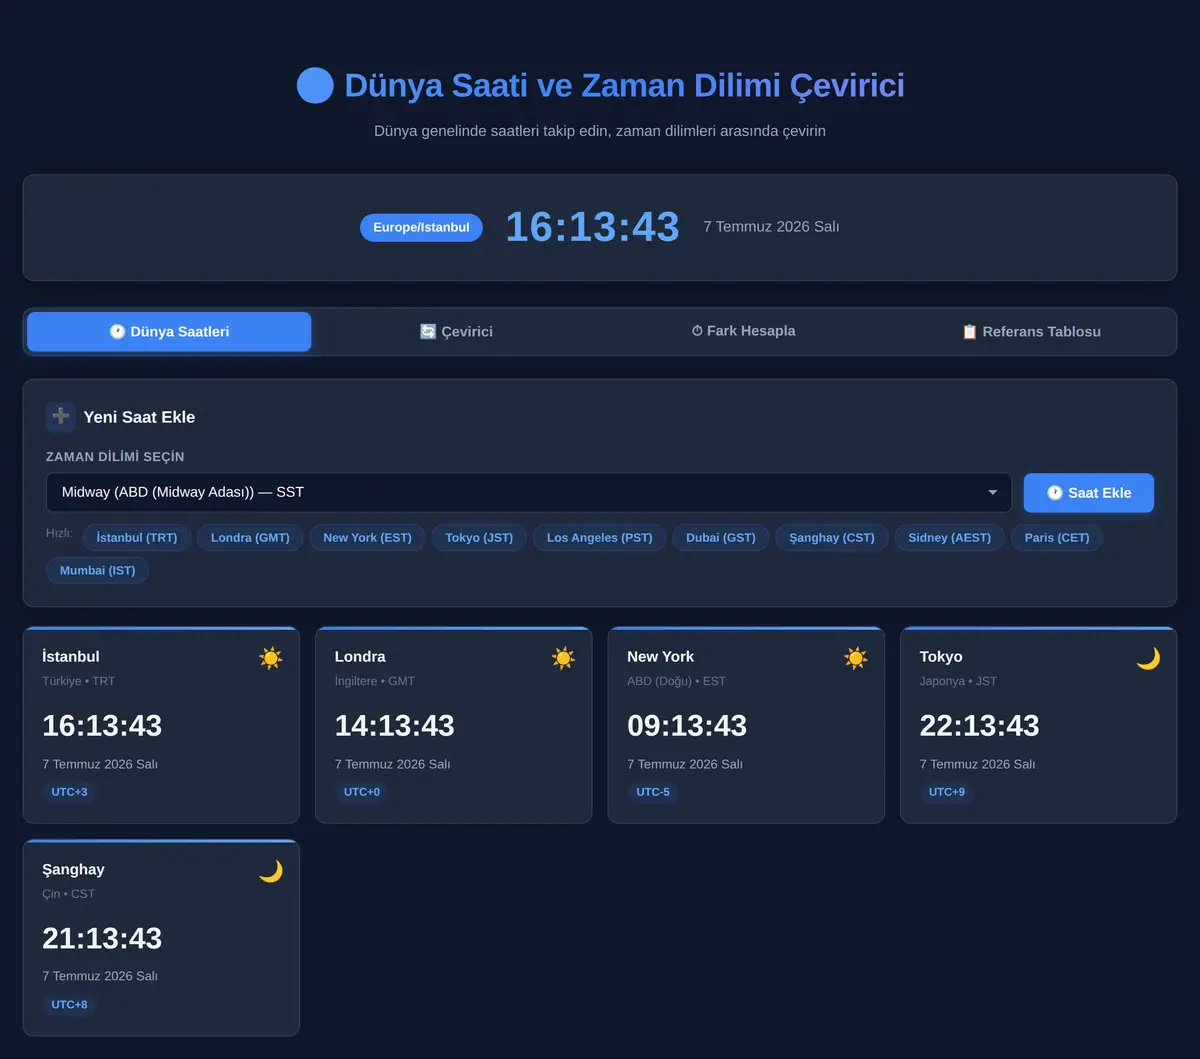Screen dimensions: 1200x1059
Task: Click the Europe/Istanbul zone badge
Action: [421, 228]
